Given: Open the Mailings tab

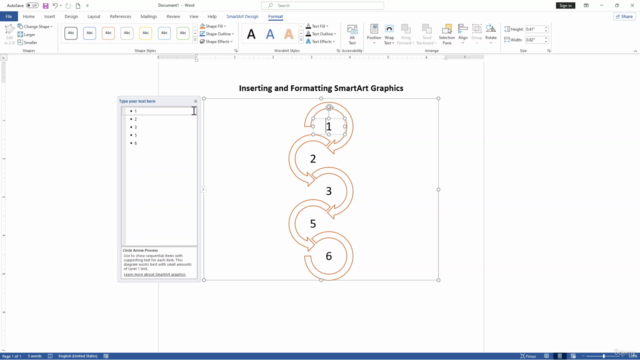Looking at the screenshot, I should (x=149, y=17).
